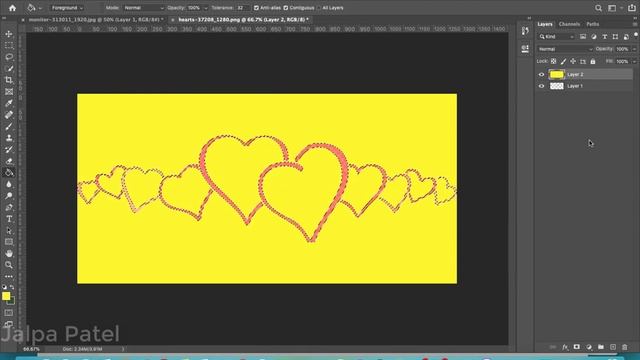This screenshot has height=360, width=640.
Task: Hide Layer 1 visibility eye
Action: click(x=541, y=86)
